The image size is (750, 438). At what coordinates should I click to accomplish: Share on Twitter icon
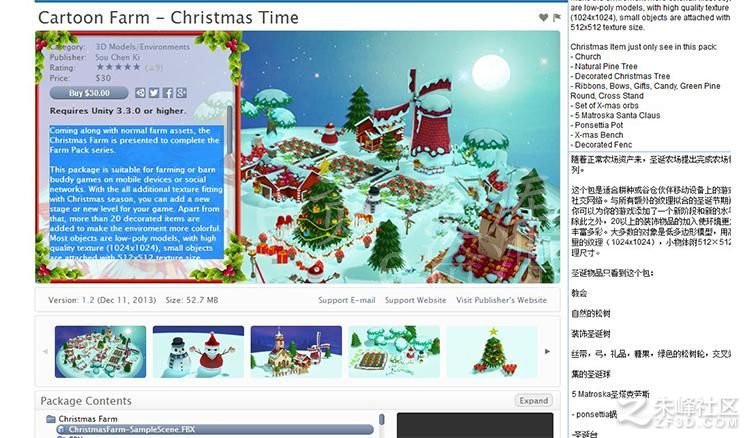pos(154,93)
